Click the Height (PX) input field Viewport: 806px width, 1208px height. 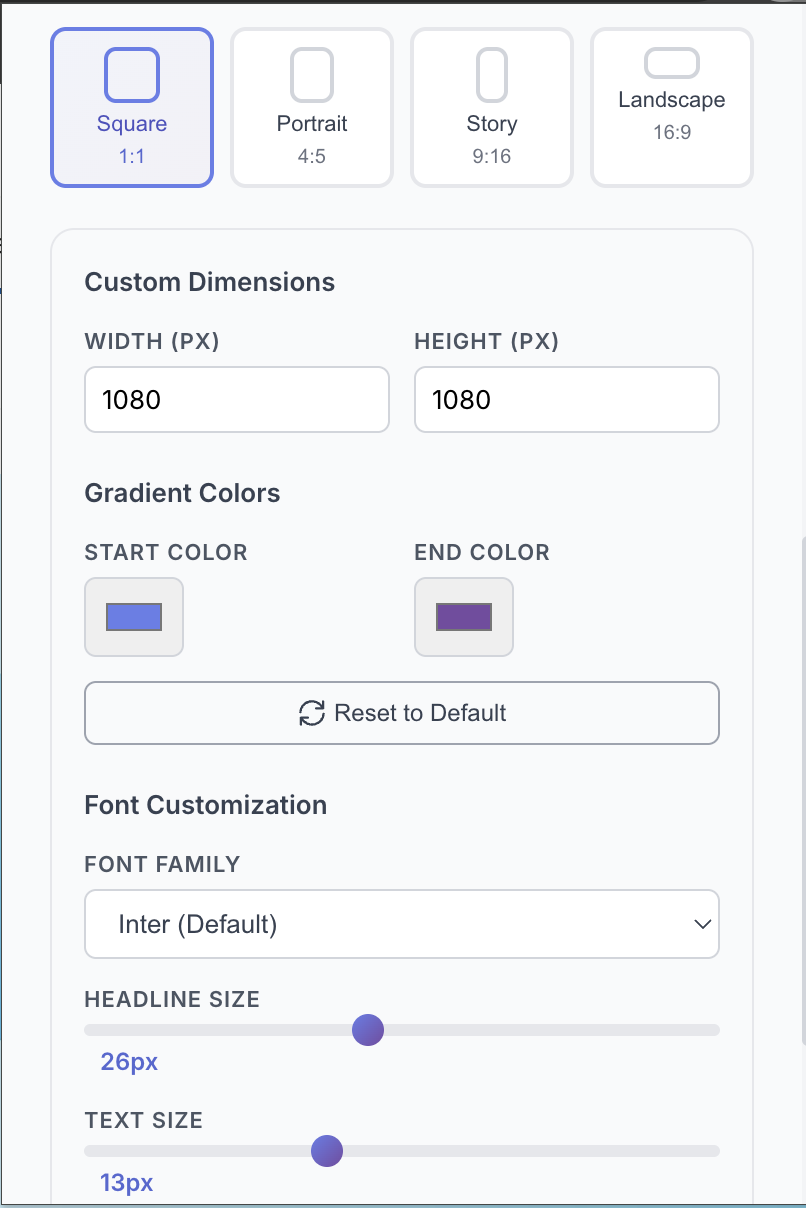[567, 400]
